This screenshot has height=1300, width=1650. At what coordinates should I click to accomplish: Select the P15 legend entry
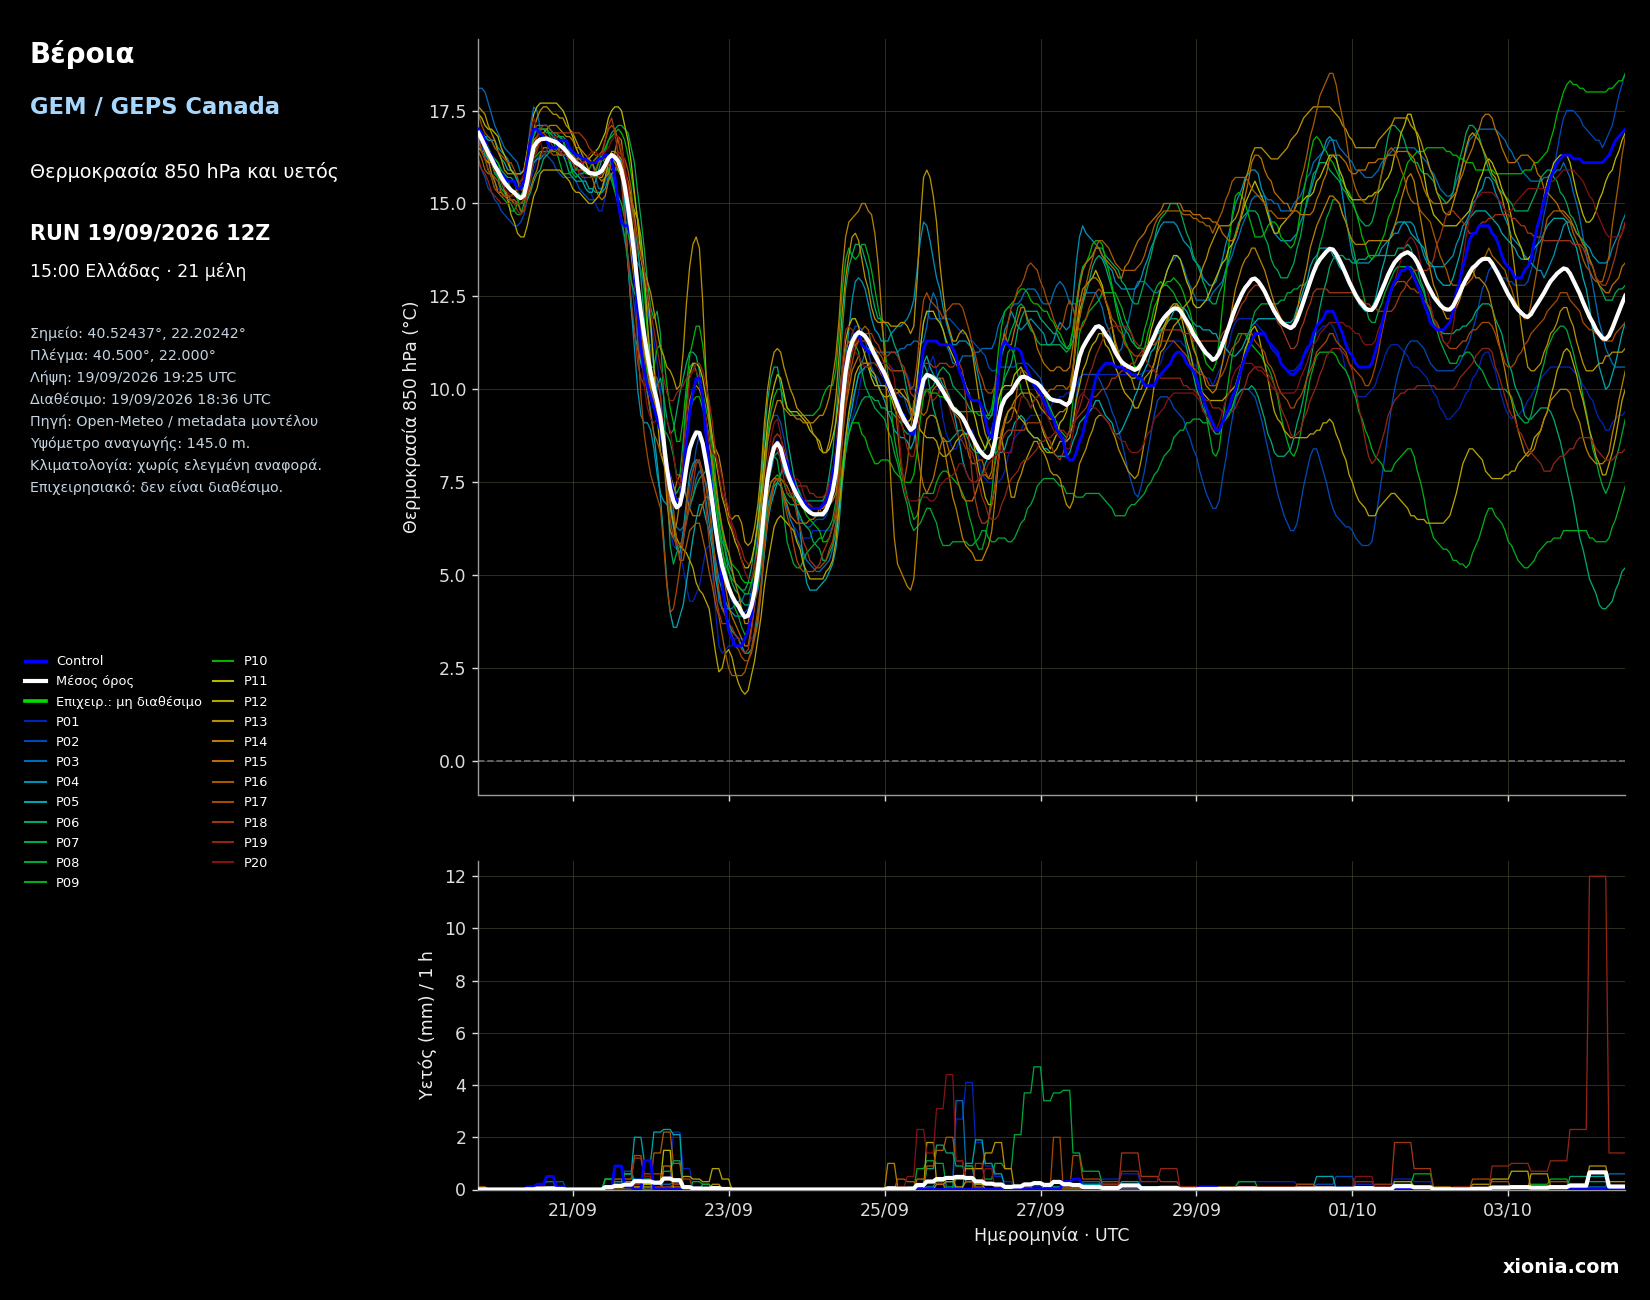(x=240, y=762)
